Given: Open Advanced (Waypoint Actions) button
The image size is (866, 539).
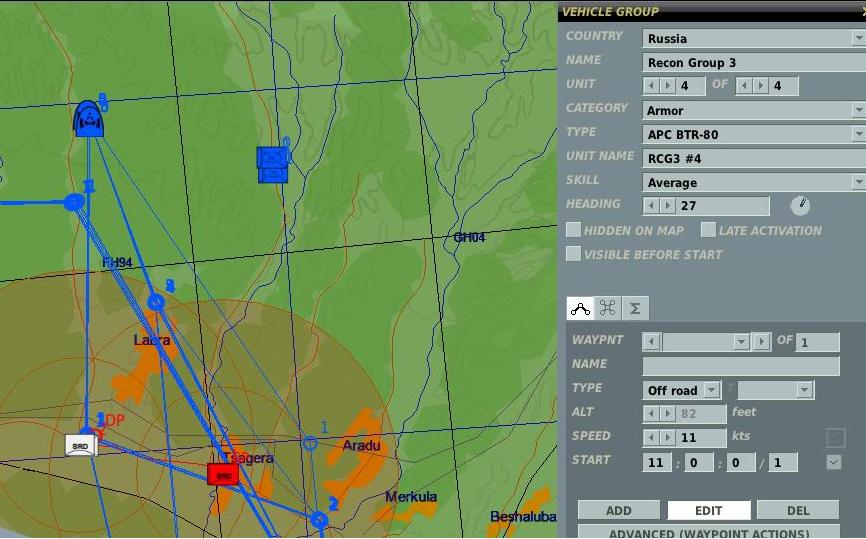Looking at the screenshot, I should pyautogui.click(x=709, y=532).
